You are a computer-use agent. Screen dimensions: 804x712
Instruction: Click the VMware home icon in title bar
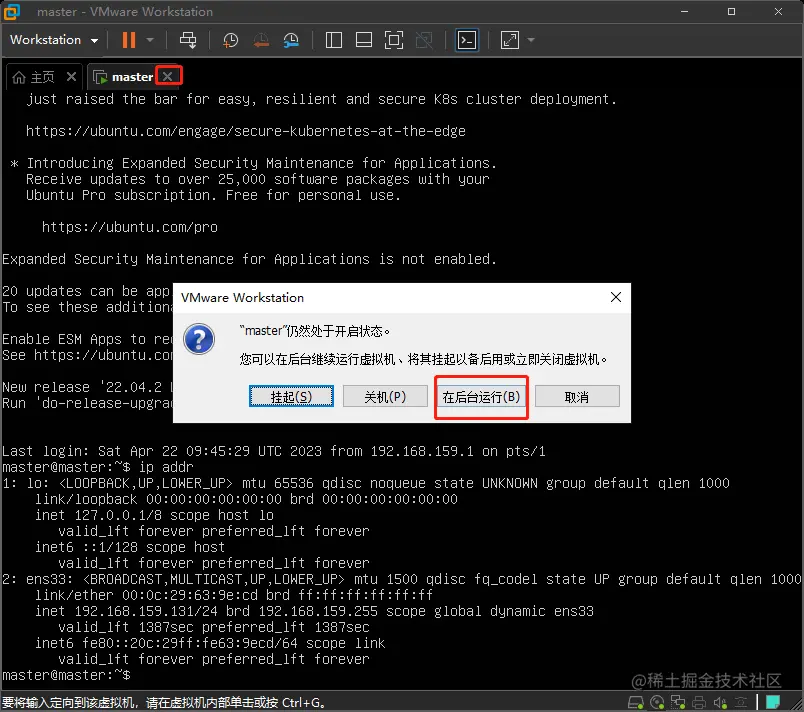(x=12, y=11)
